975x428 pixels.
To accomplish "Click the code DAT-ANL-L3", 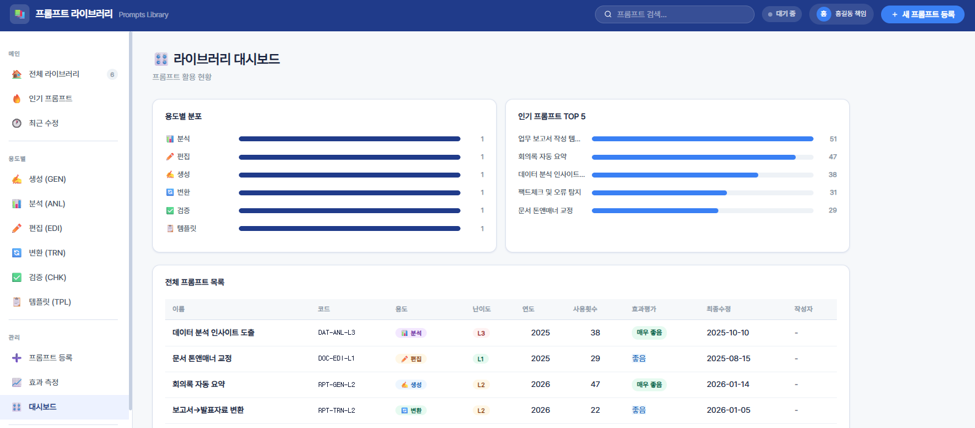I will click(x=336, y=333).
